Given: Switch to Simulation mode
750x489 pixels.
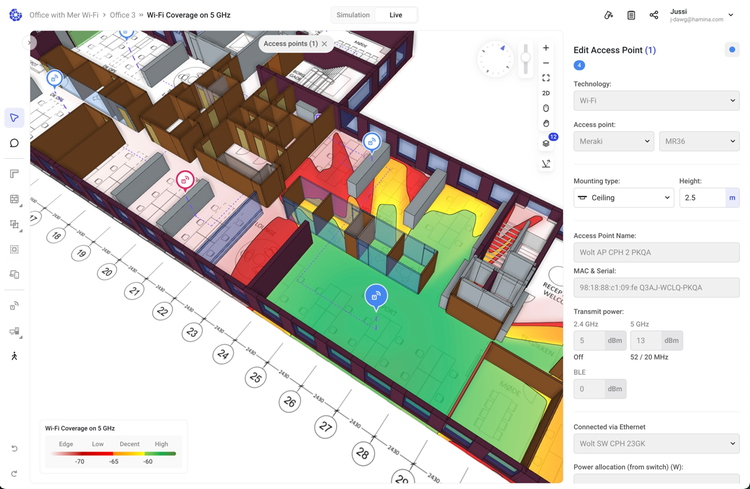Looking at the screenshot, I should [352, 15].
